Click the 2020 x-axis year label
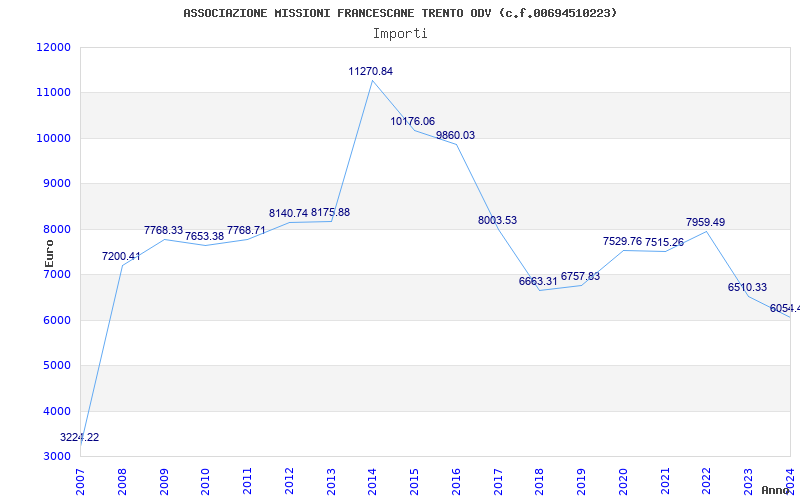800x500 pixels. click(x=623, y=481)
